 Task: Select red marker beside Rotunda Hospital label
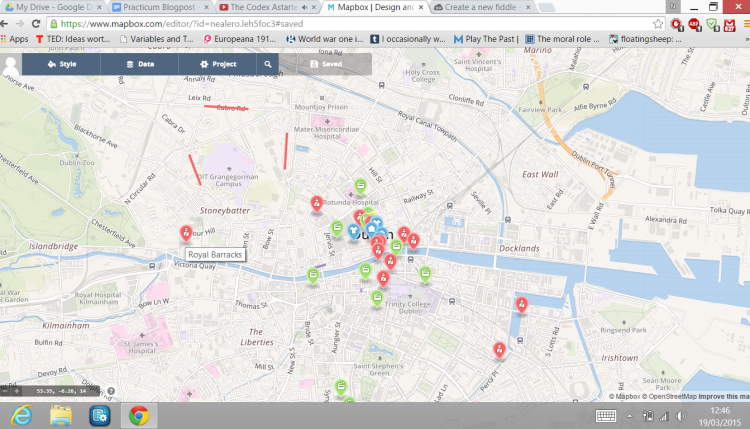coord(316,204)
